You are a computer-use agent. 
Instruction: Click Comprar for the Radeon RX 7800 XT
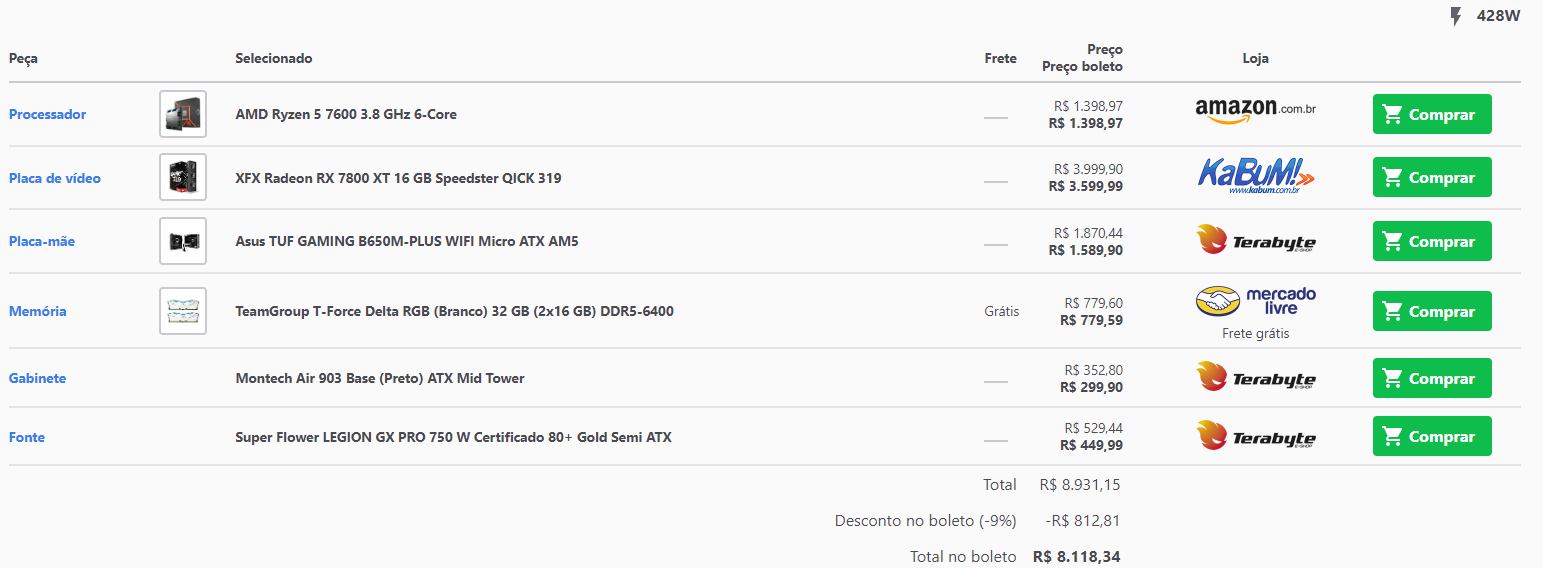[1432, 177]
